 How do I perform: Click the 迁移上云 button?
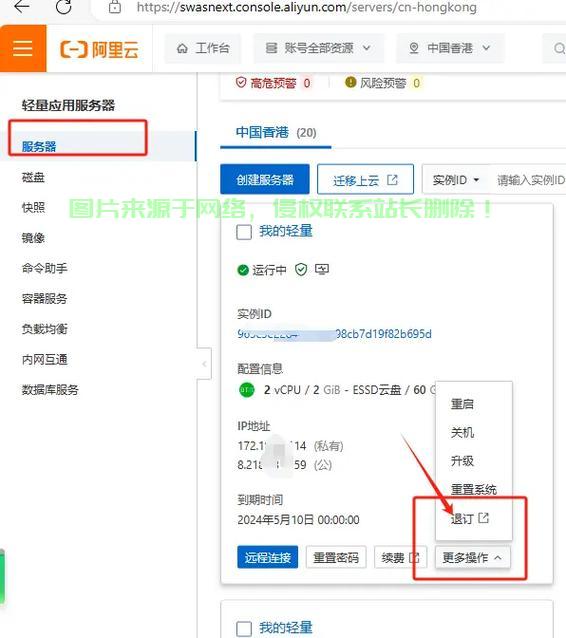pos(365,179)
